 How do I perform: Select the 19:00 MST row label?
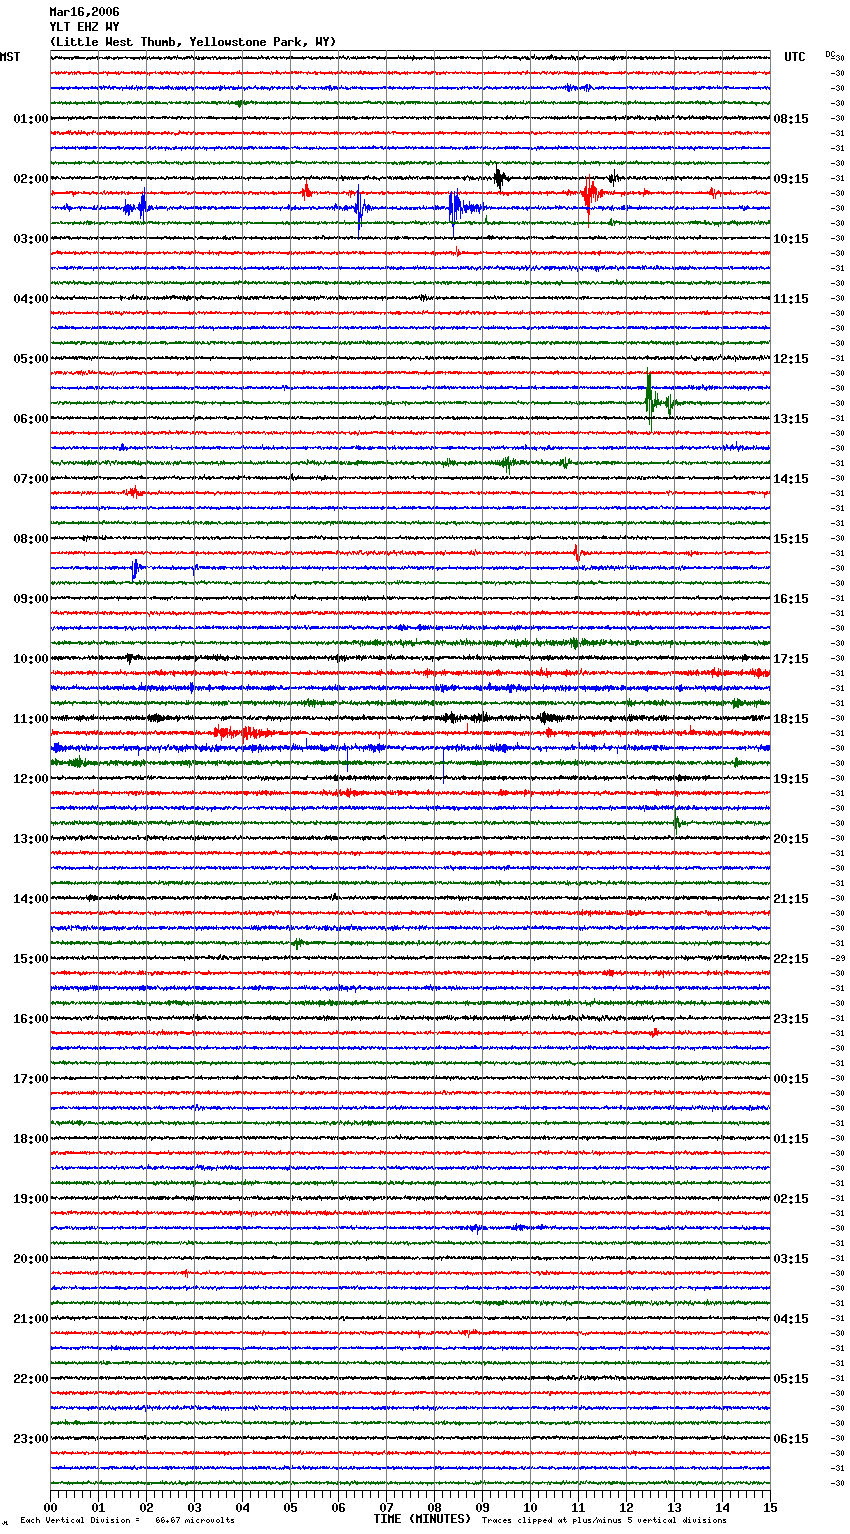coord(30,1199)
